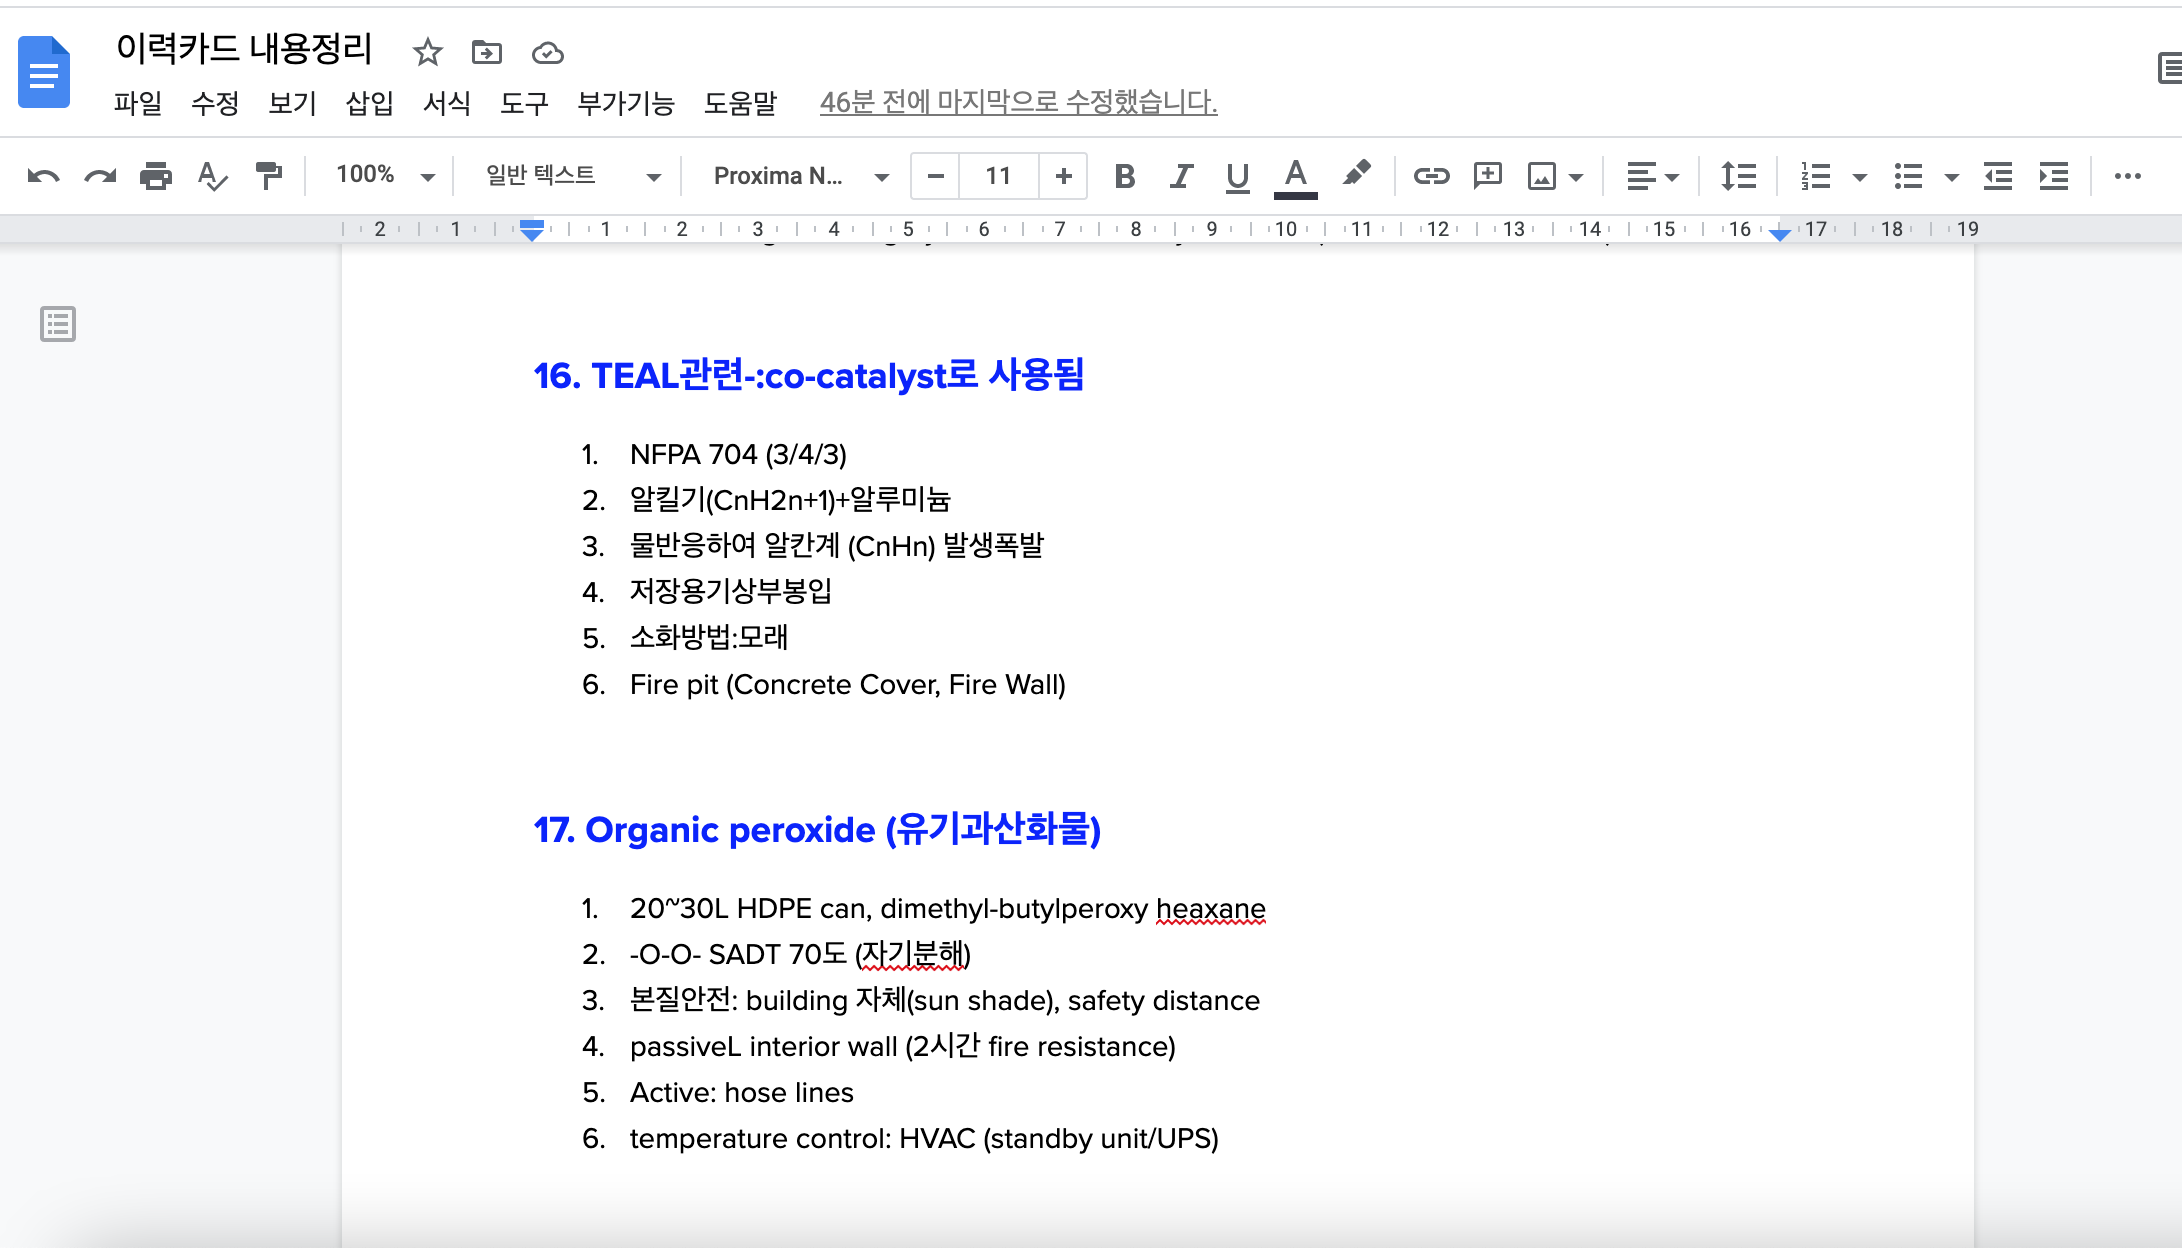This screenshot has width=2182, height=1248.
Task: Click the right indent marker on ruler
Action: tap(1779, 234)
